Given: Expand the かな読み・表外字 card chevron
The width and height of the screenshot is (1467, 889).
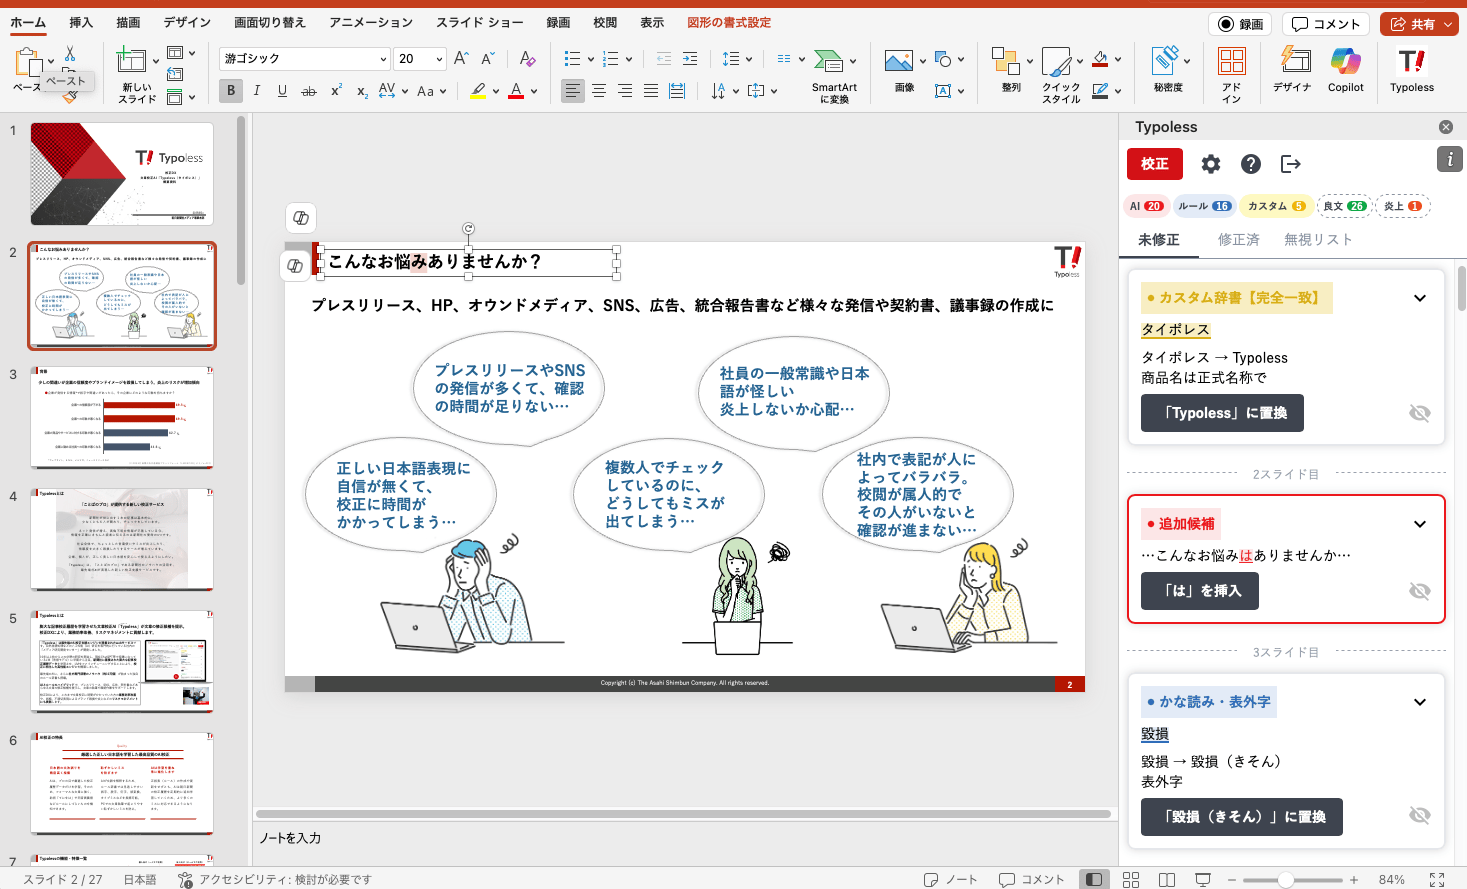Looking at the screenshot, I should click(x=1419, y=702).
